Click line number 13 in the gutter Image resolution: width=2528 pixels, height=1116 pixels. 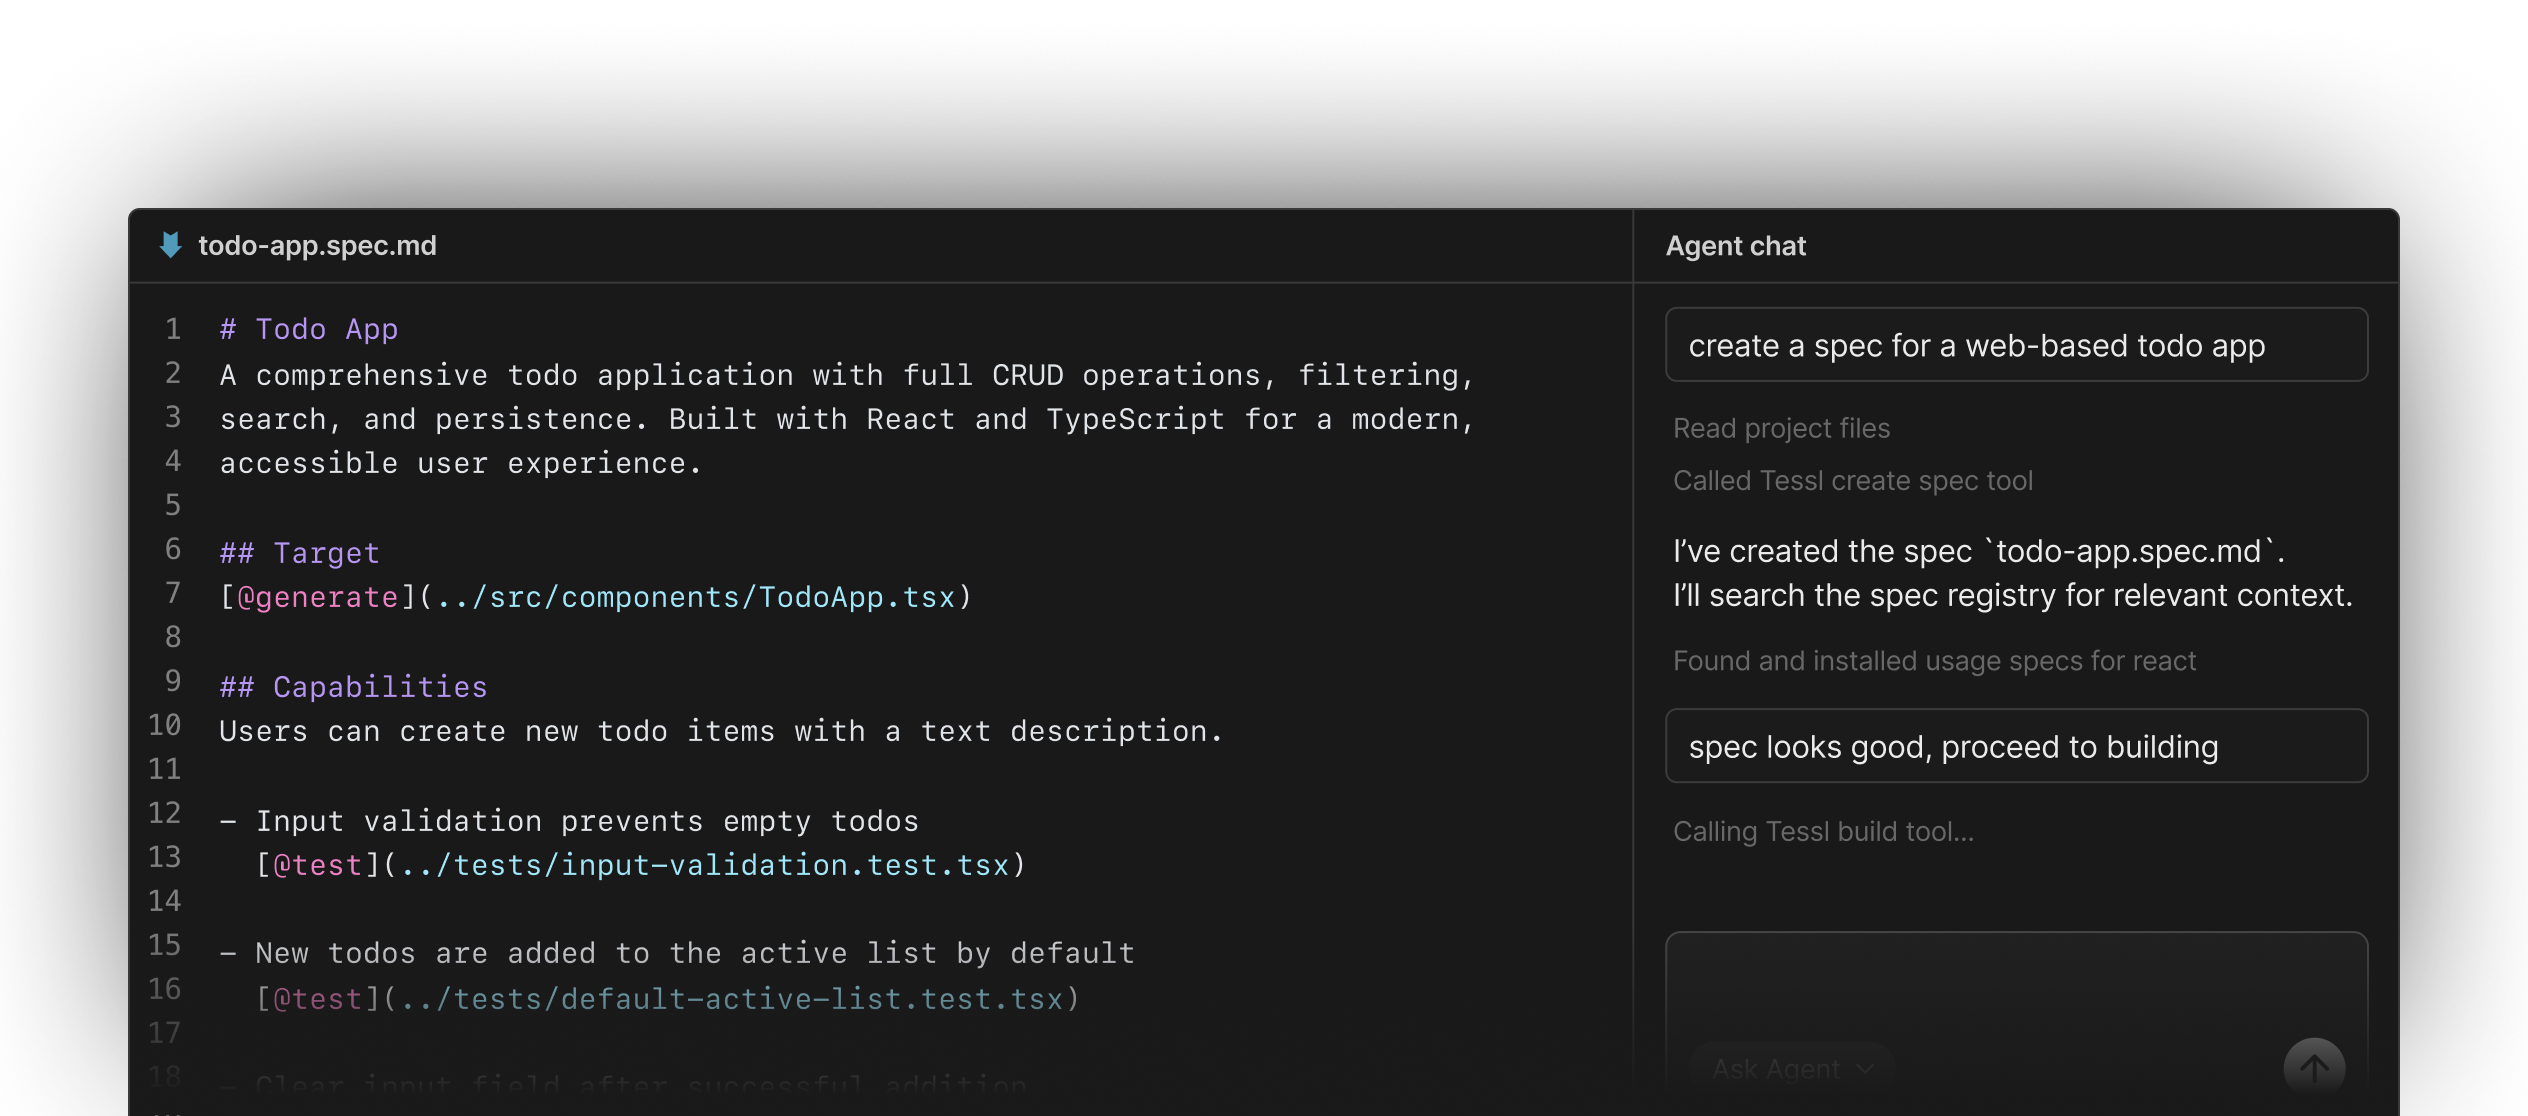(165, 857)
